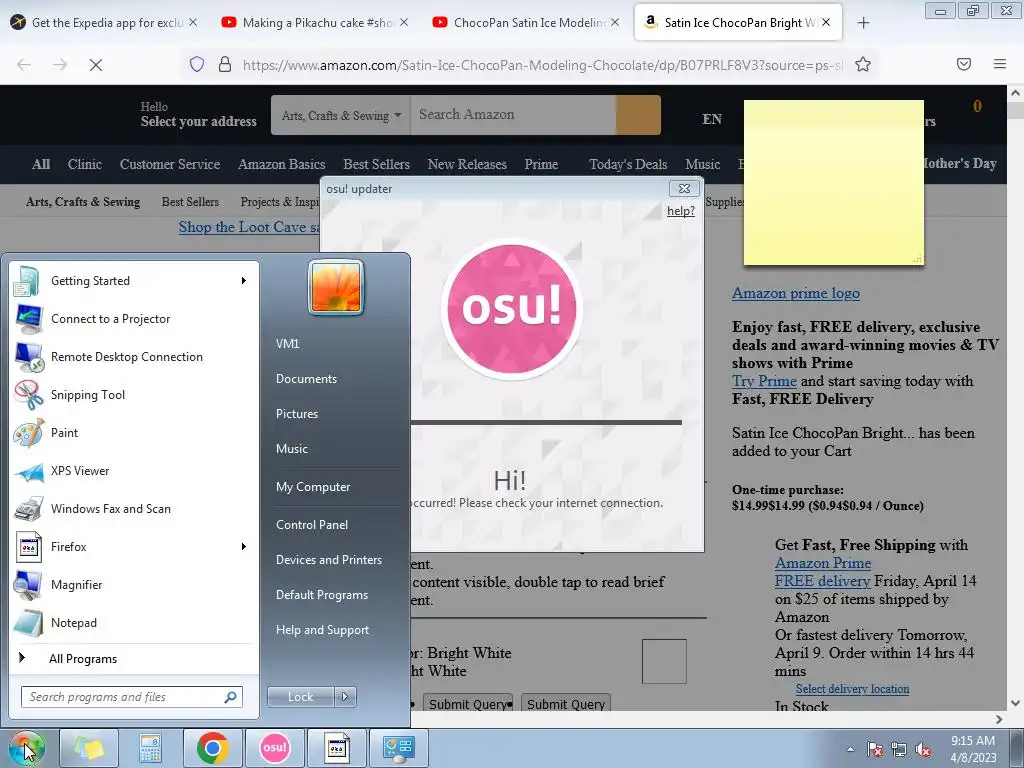Click the Bright White color swatch box
Viewport: 1024px width, 768px height.
tap(664, 662)
